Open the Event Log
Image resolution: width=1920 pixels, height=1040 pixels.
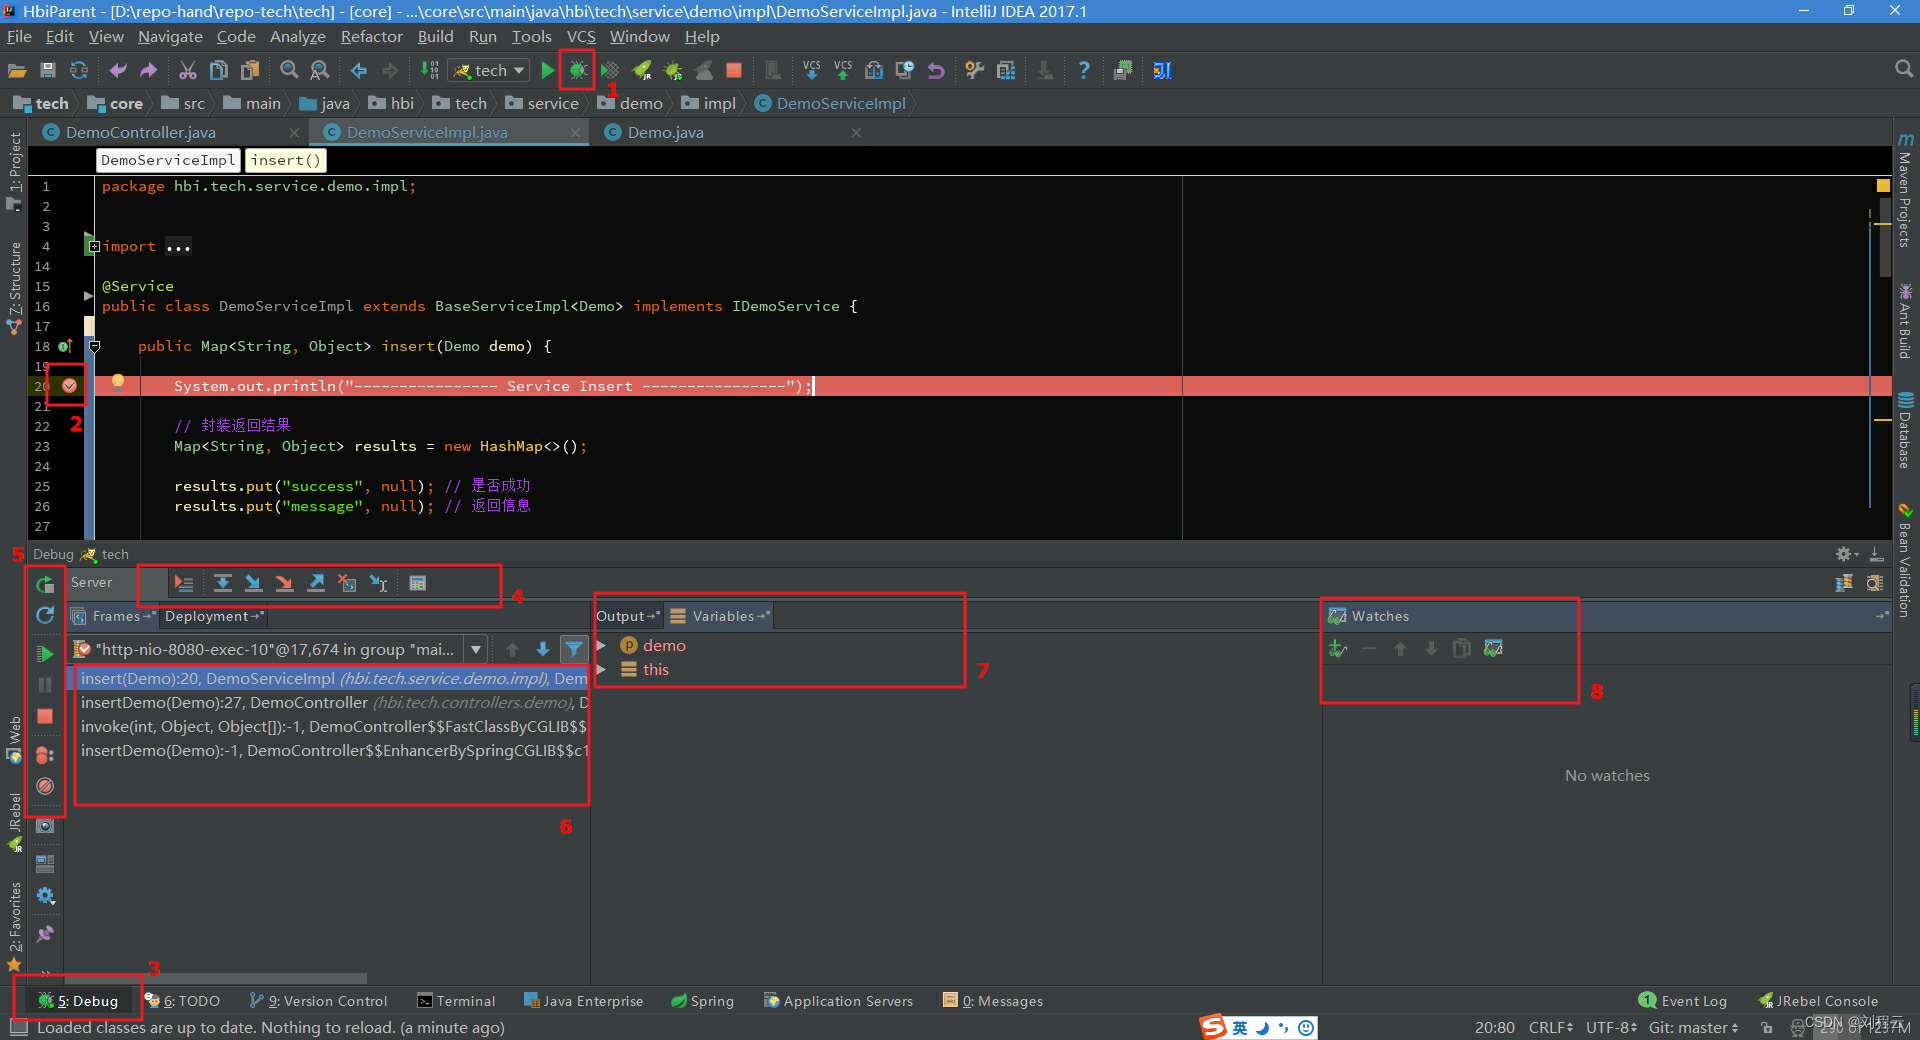click(1692, 1000)
